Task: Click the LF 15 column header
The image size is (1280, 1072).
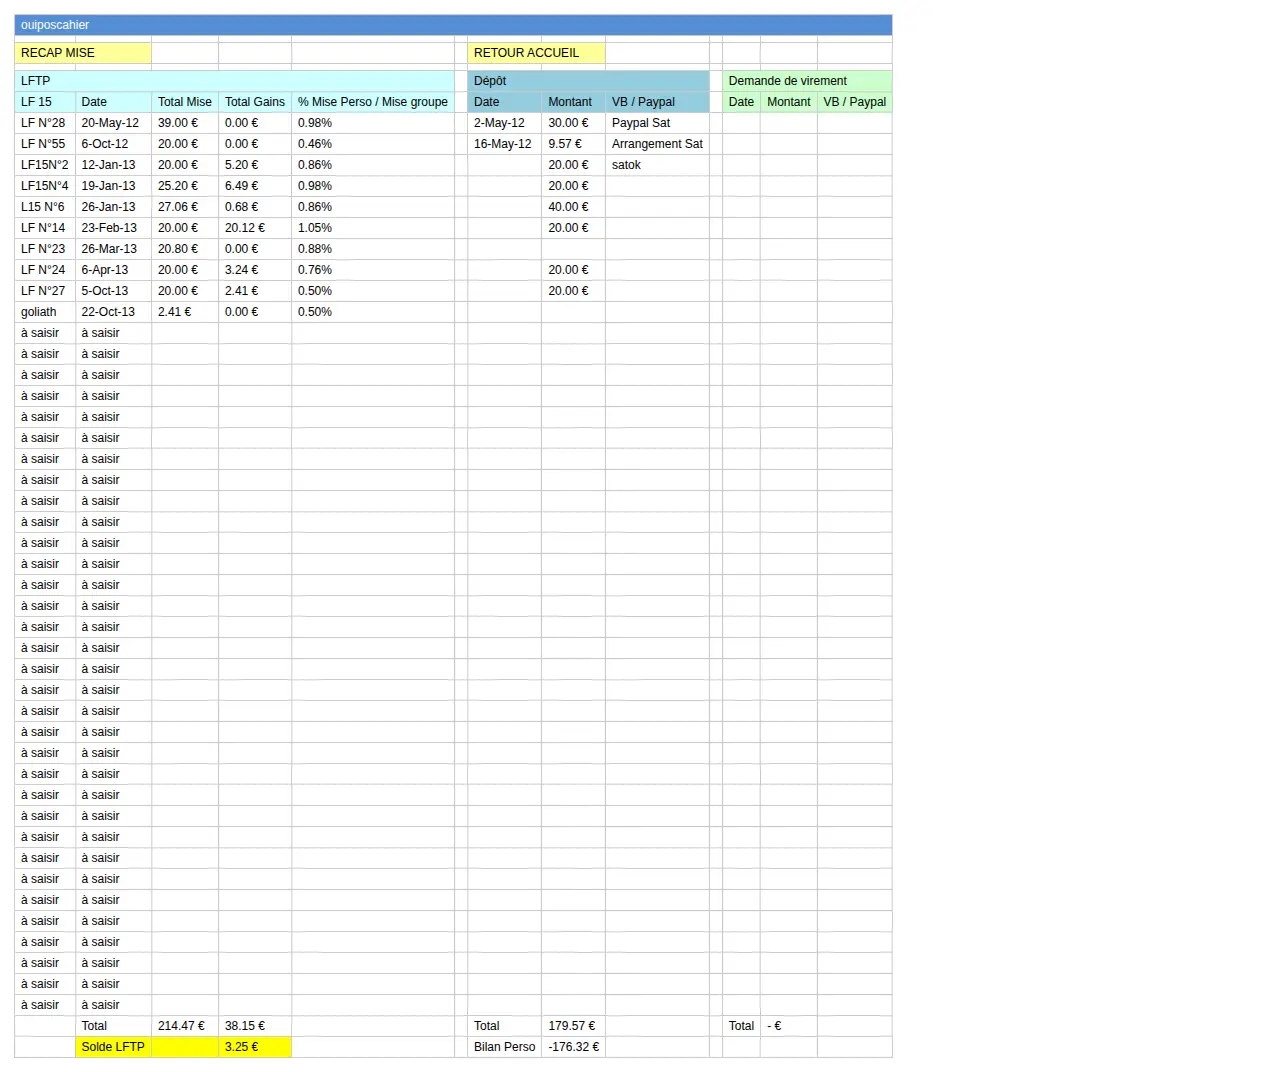Action: click(x=45, y=102)
